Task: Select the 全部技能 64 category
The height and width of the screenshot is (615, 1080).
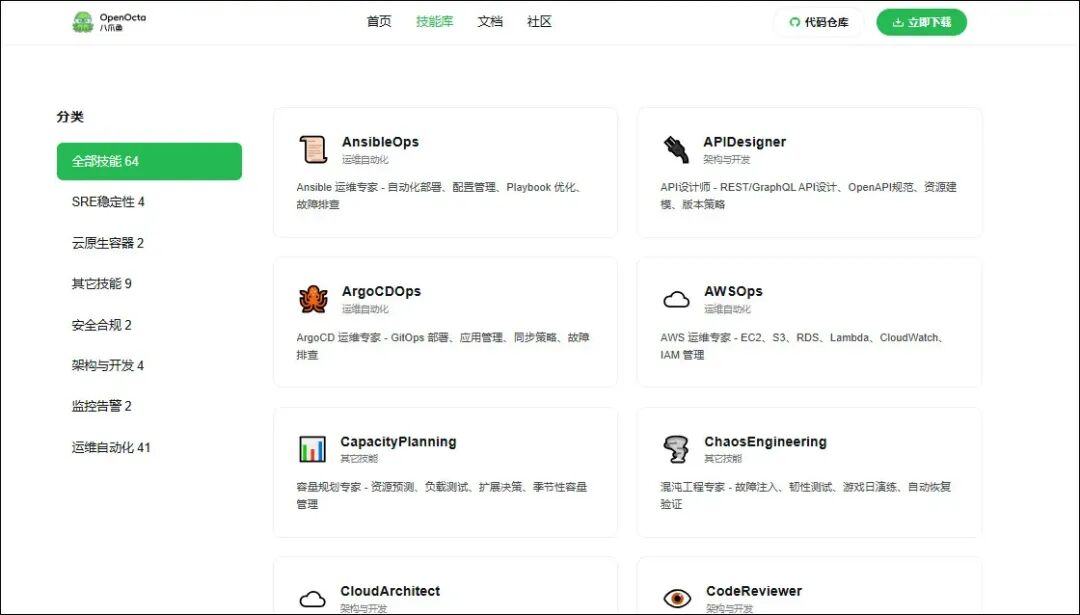Action: coord(149,161)
